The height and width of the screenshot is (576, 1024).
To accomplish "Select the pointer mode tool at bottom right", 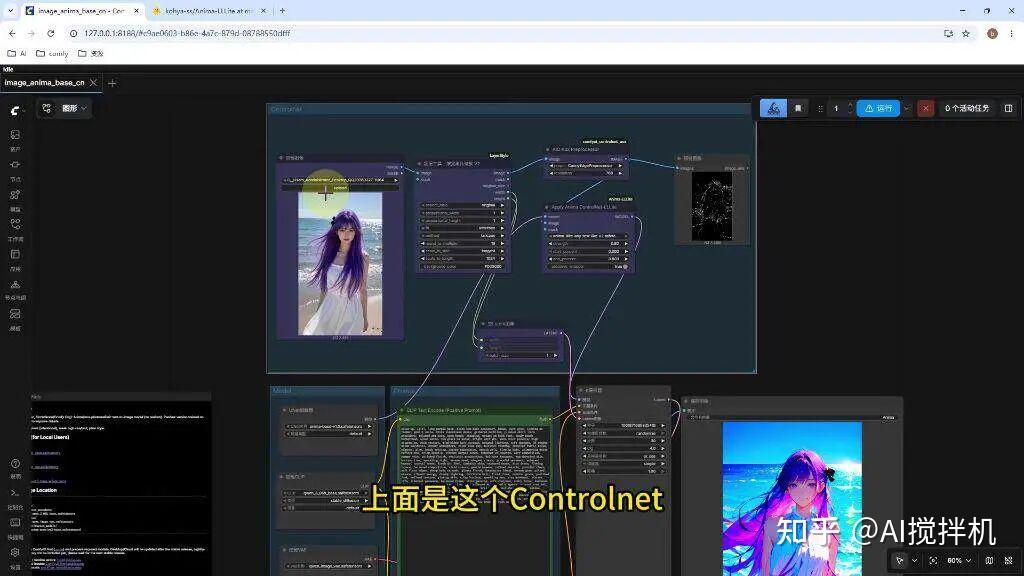I will [x=900, y=560].
